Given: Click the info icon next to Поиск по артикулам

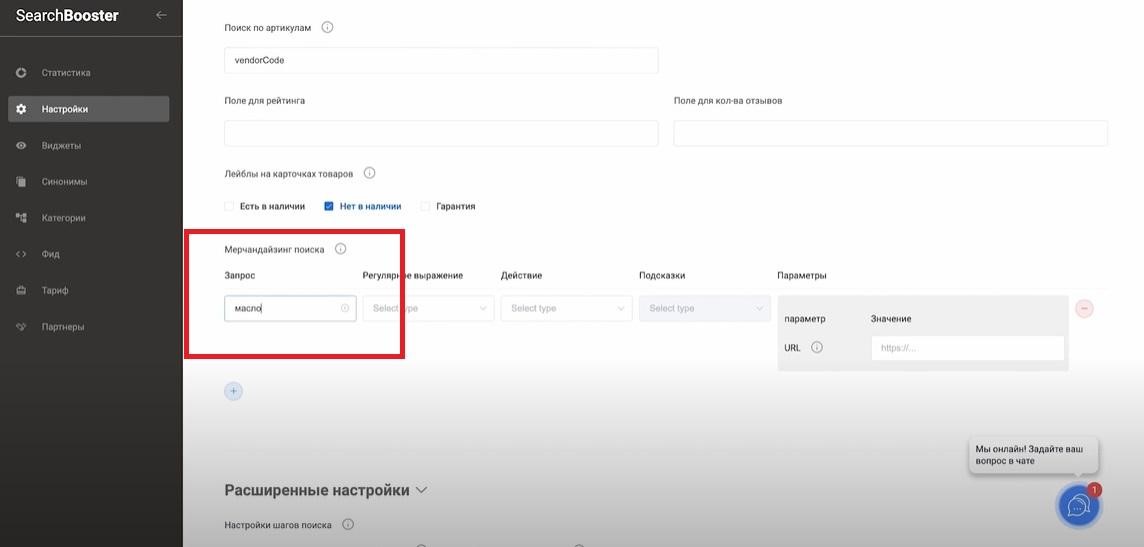Looking at the screenshot, I should 327,27.
